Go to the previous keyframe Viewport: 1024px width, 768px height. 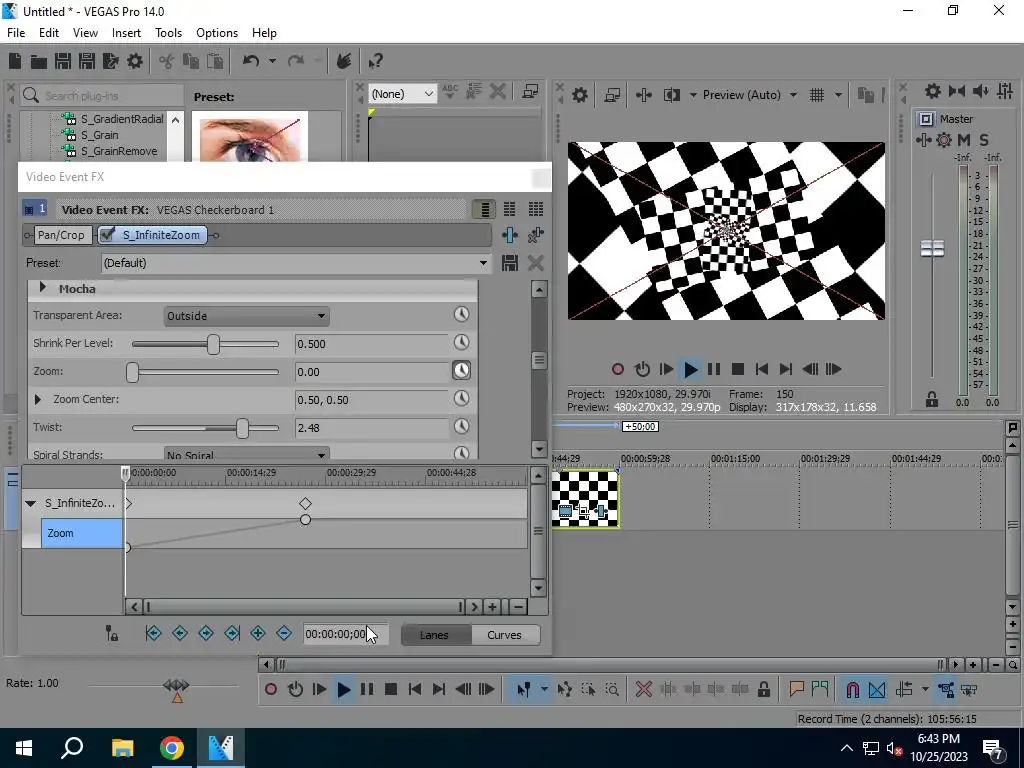coord(180,633)
